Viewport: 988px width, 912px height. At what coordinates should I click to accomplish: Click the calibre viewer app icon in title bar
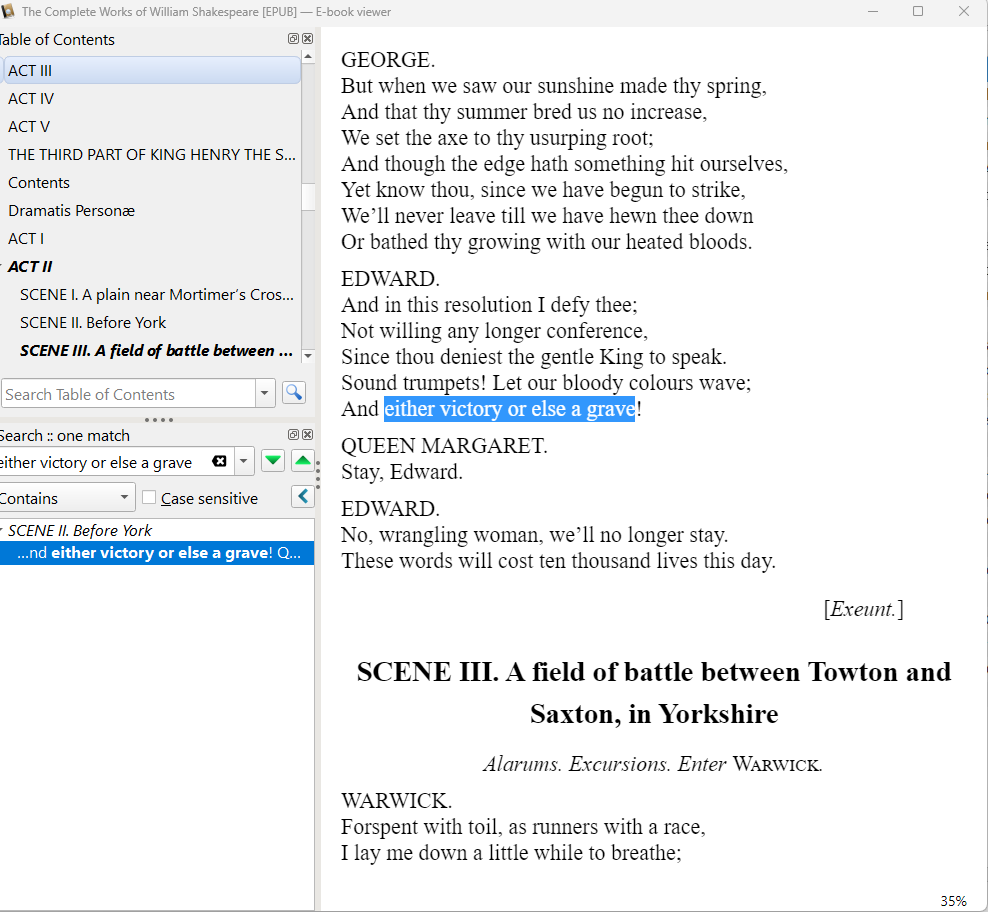coord(8,11)
